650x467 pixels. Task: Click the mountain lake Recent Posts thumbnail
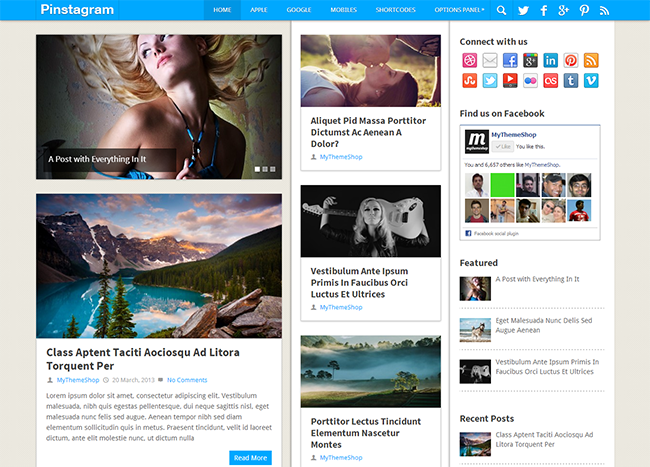[x=475, y=444]
